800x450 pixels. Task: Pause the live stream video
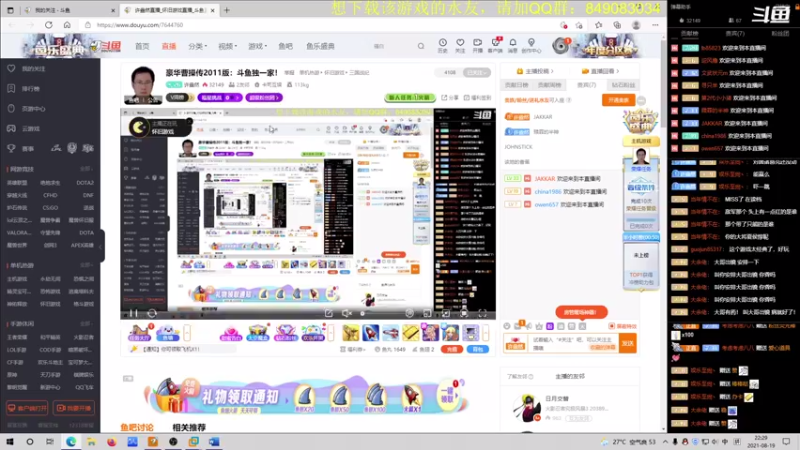(x=133, y=313)
